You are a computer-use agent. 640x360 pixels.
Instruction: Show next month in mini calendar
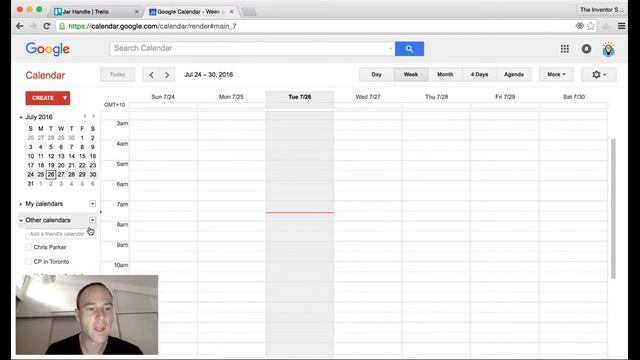click(x=93, y=117)
